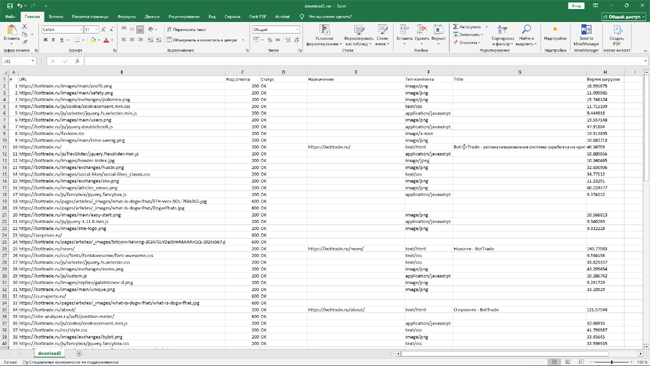
Task: Align text left
Action: [124, 40]
